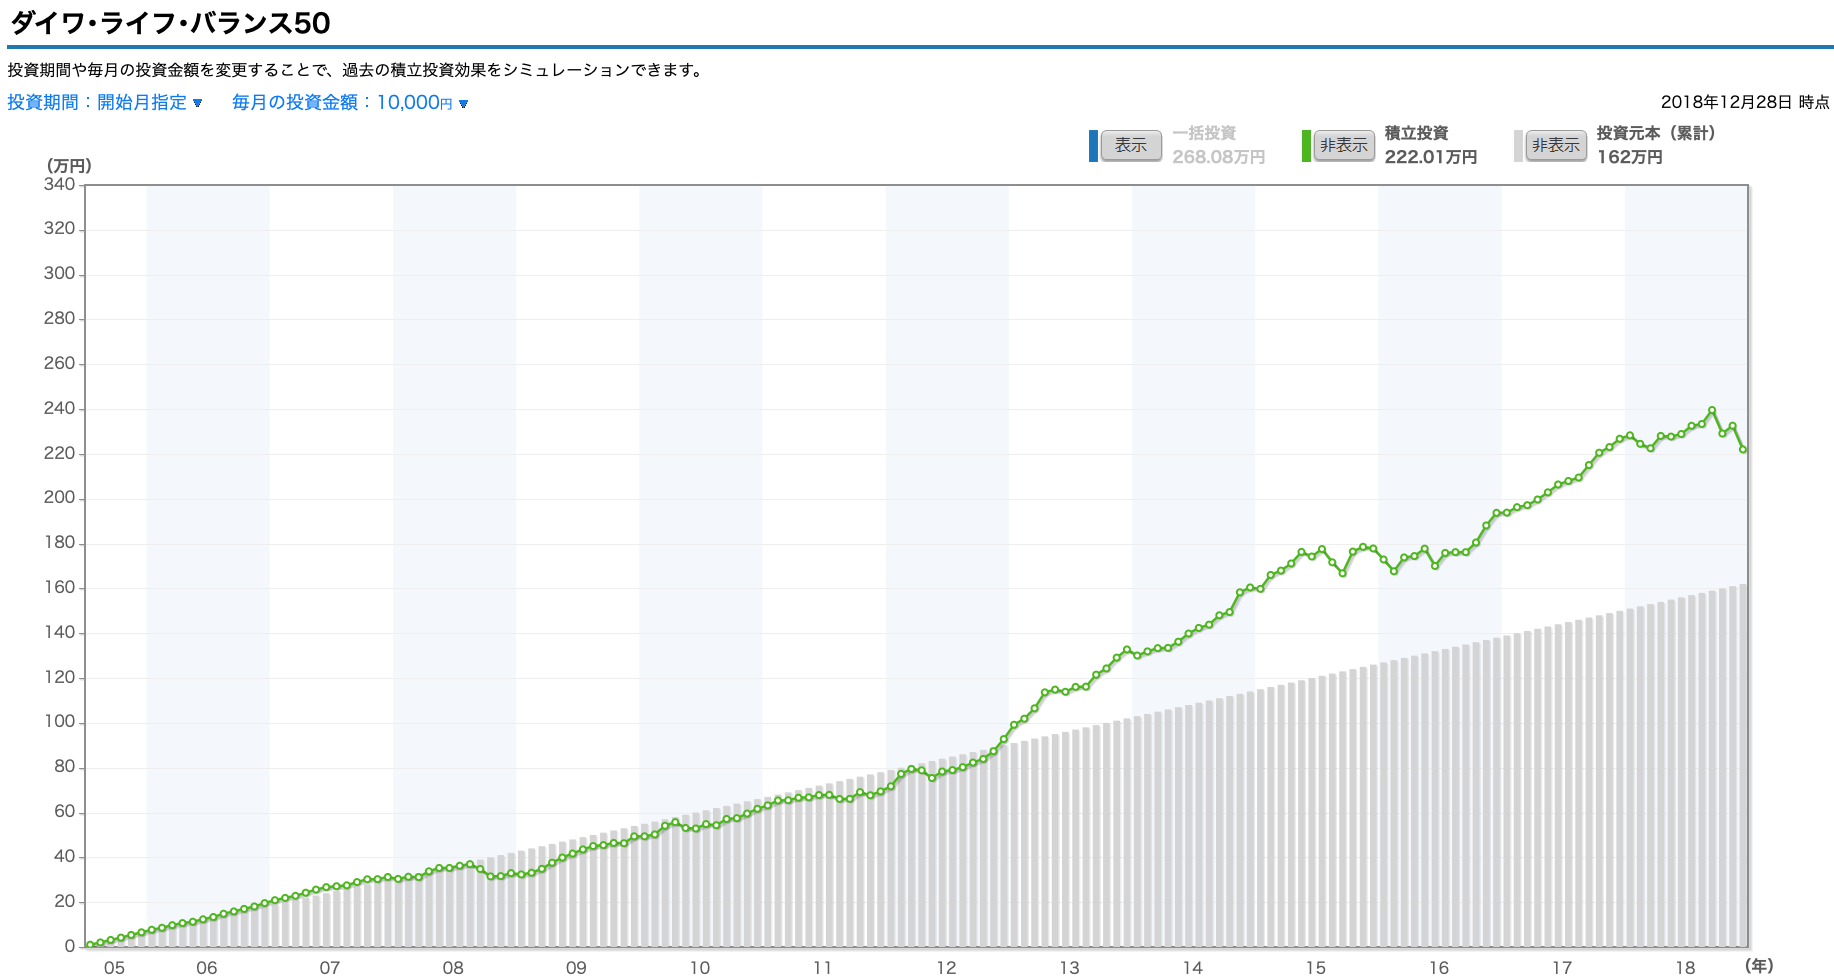Open the 投資期間:開始月指定 dropdown

click(x=105, y=102)
